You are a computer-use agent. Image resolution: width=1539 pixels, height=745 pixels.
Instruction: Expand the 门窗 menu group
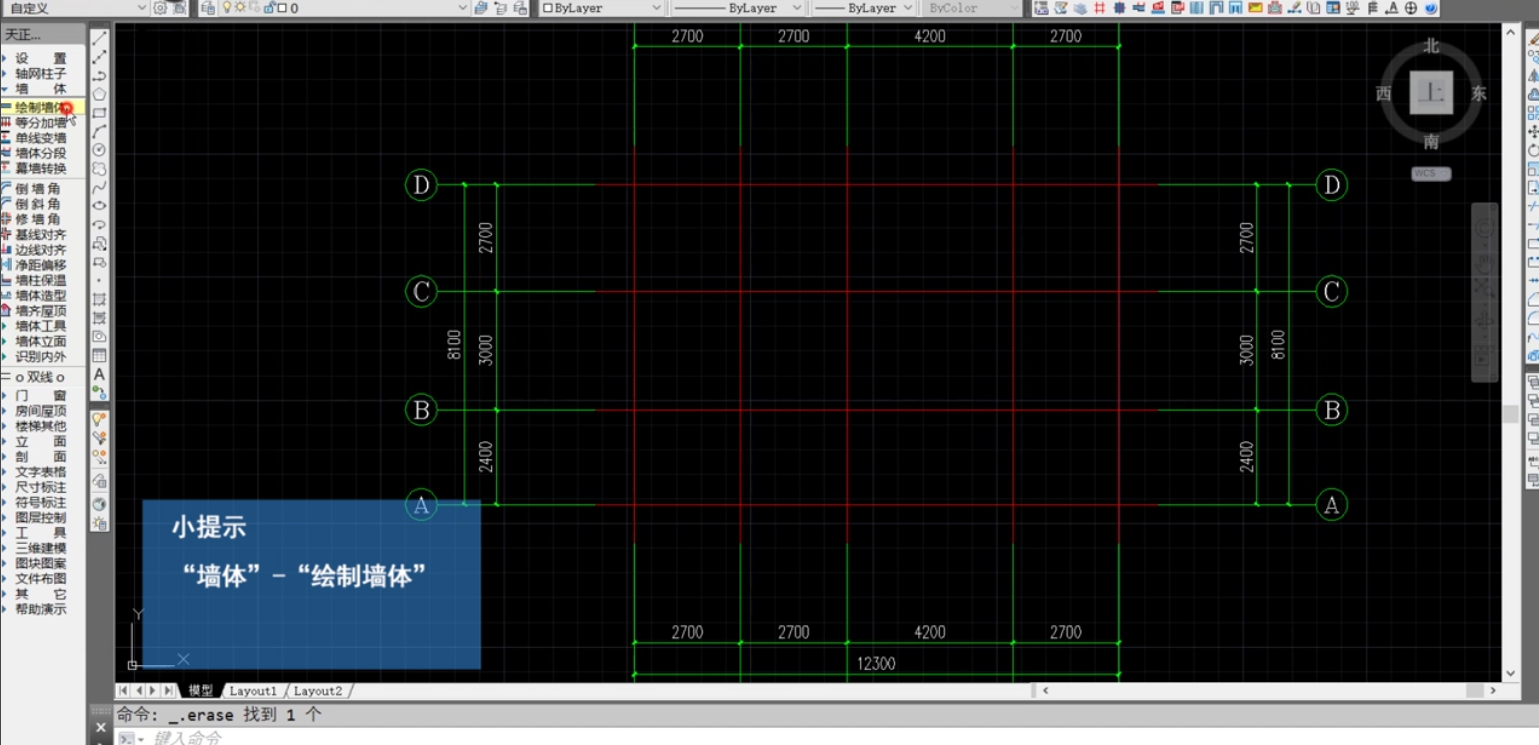40,396
